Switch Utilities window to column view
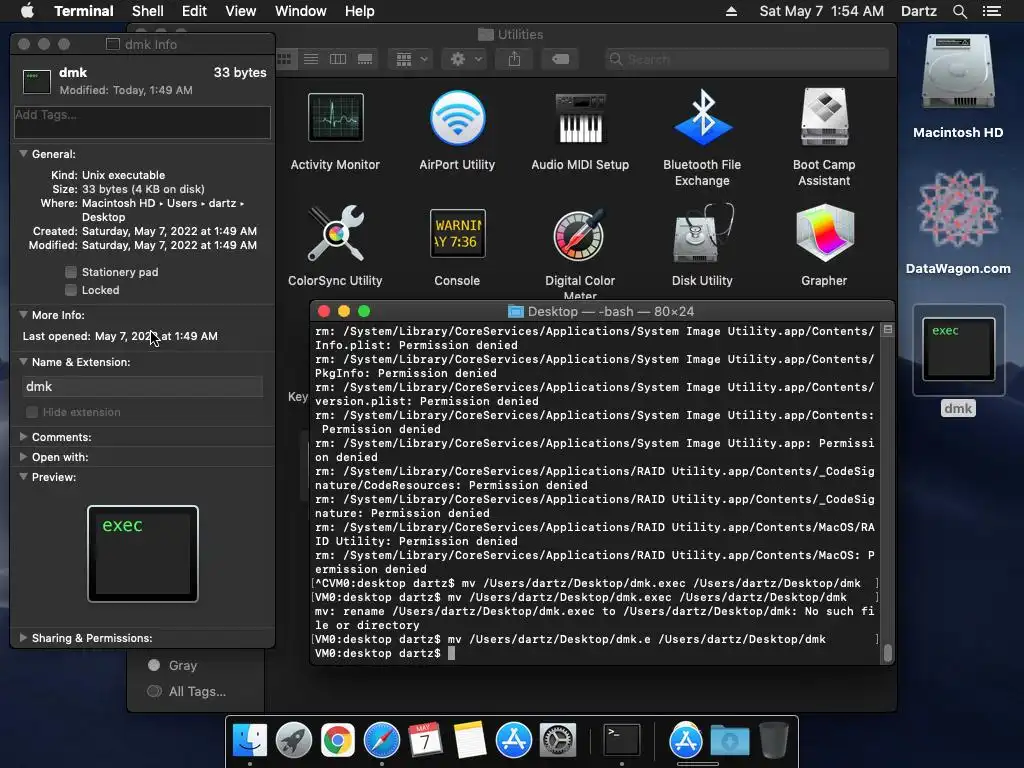This screenshot has width=1024, height=768. (x=338, y=59)
